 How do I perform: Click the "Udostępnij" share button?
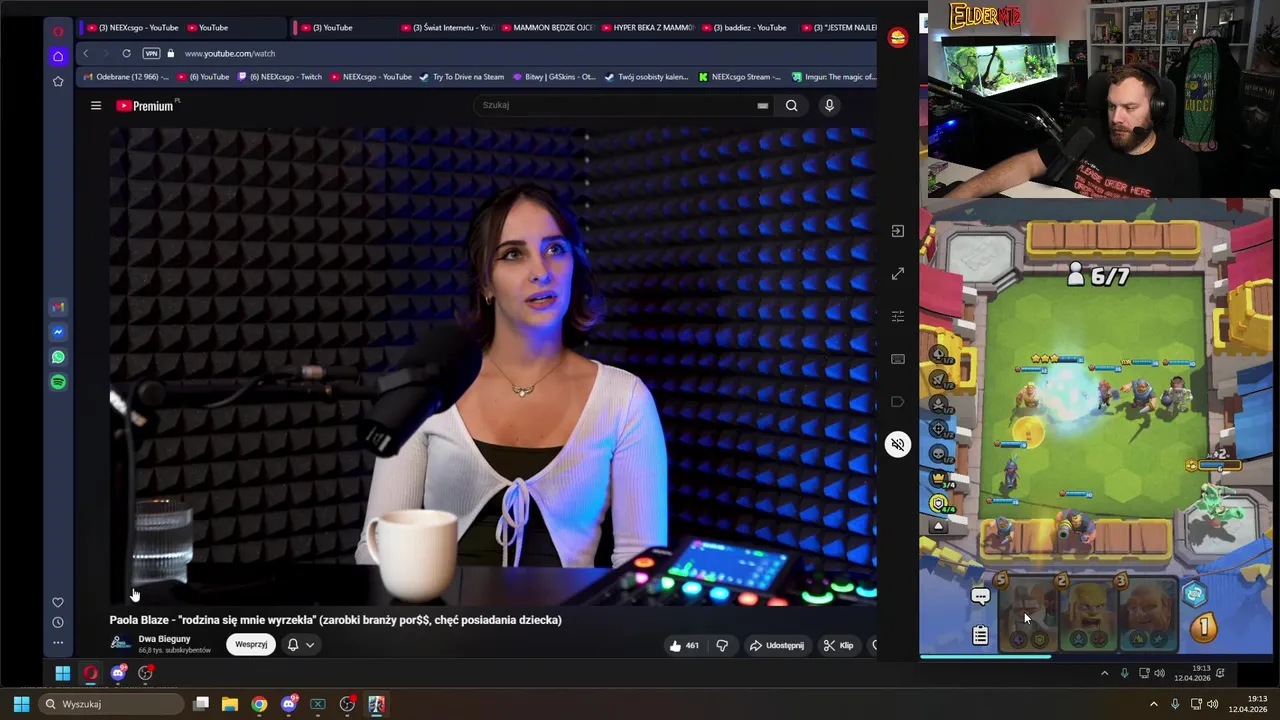click(777, 645)
